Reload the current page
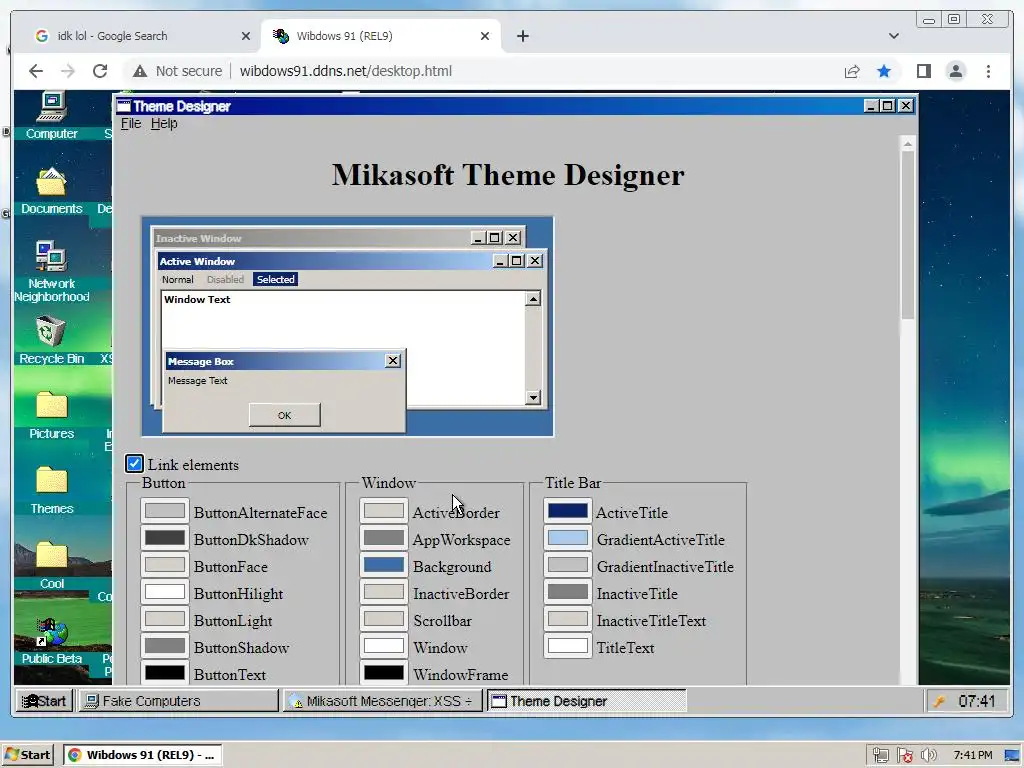This screenshot has width=1024, height=768. tap(100, 71)
